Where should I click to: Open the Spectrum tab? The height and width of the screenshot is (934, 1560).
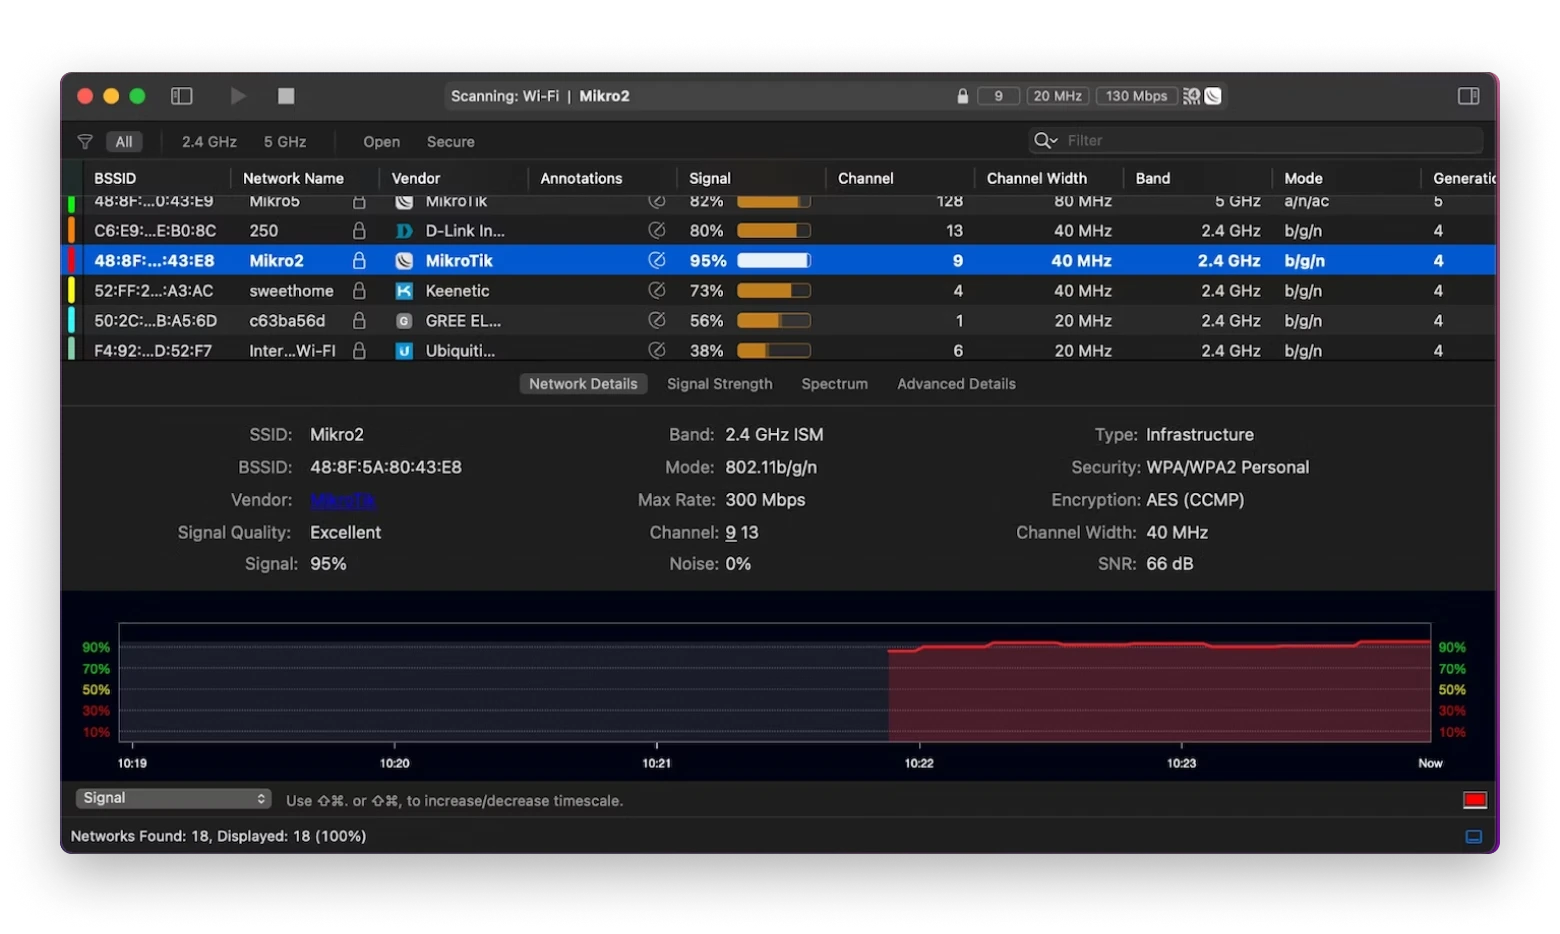pyautogui.click(x=835, y=384)
